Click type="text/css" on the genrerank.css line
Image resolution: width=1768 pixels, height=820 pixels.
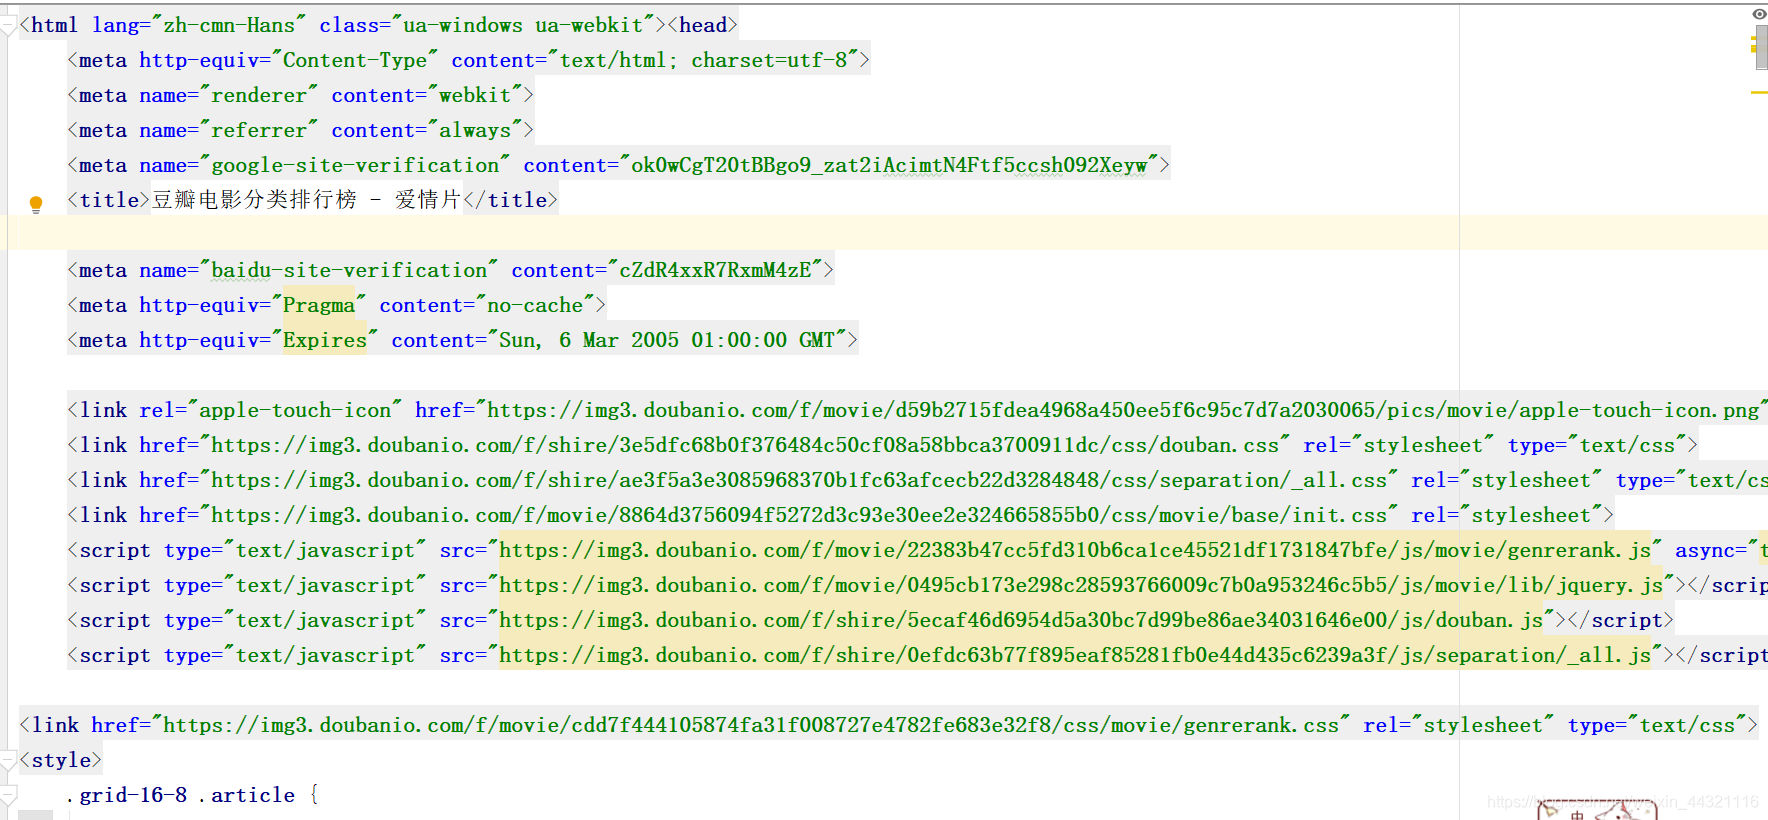[1658, 725]
